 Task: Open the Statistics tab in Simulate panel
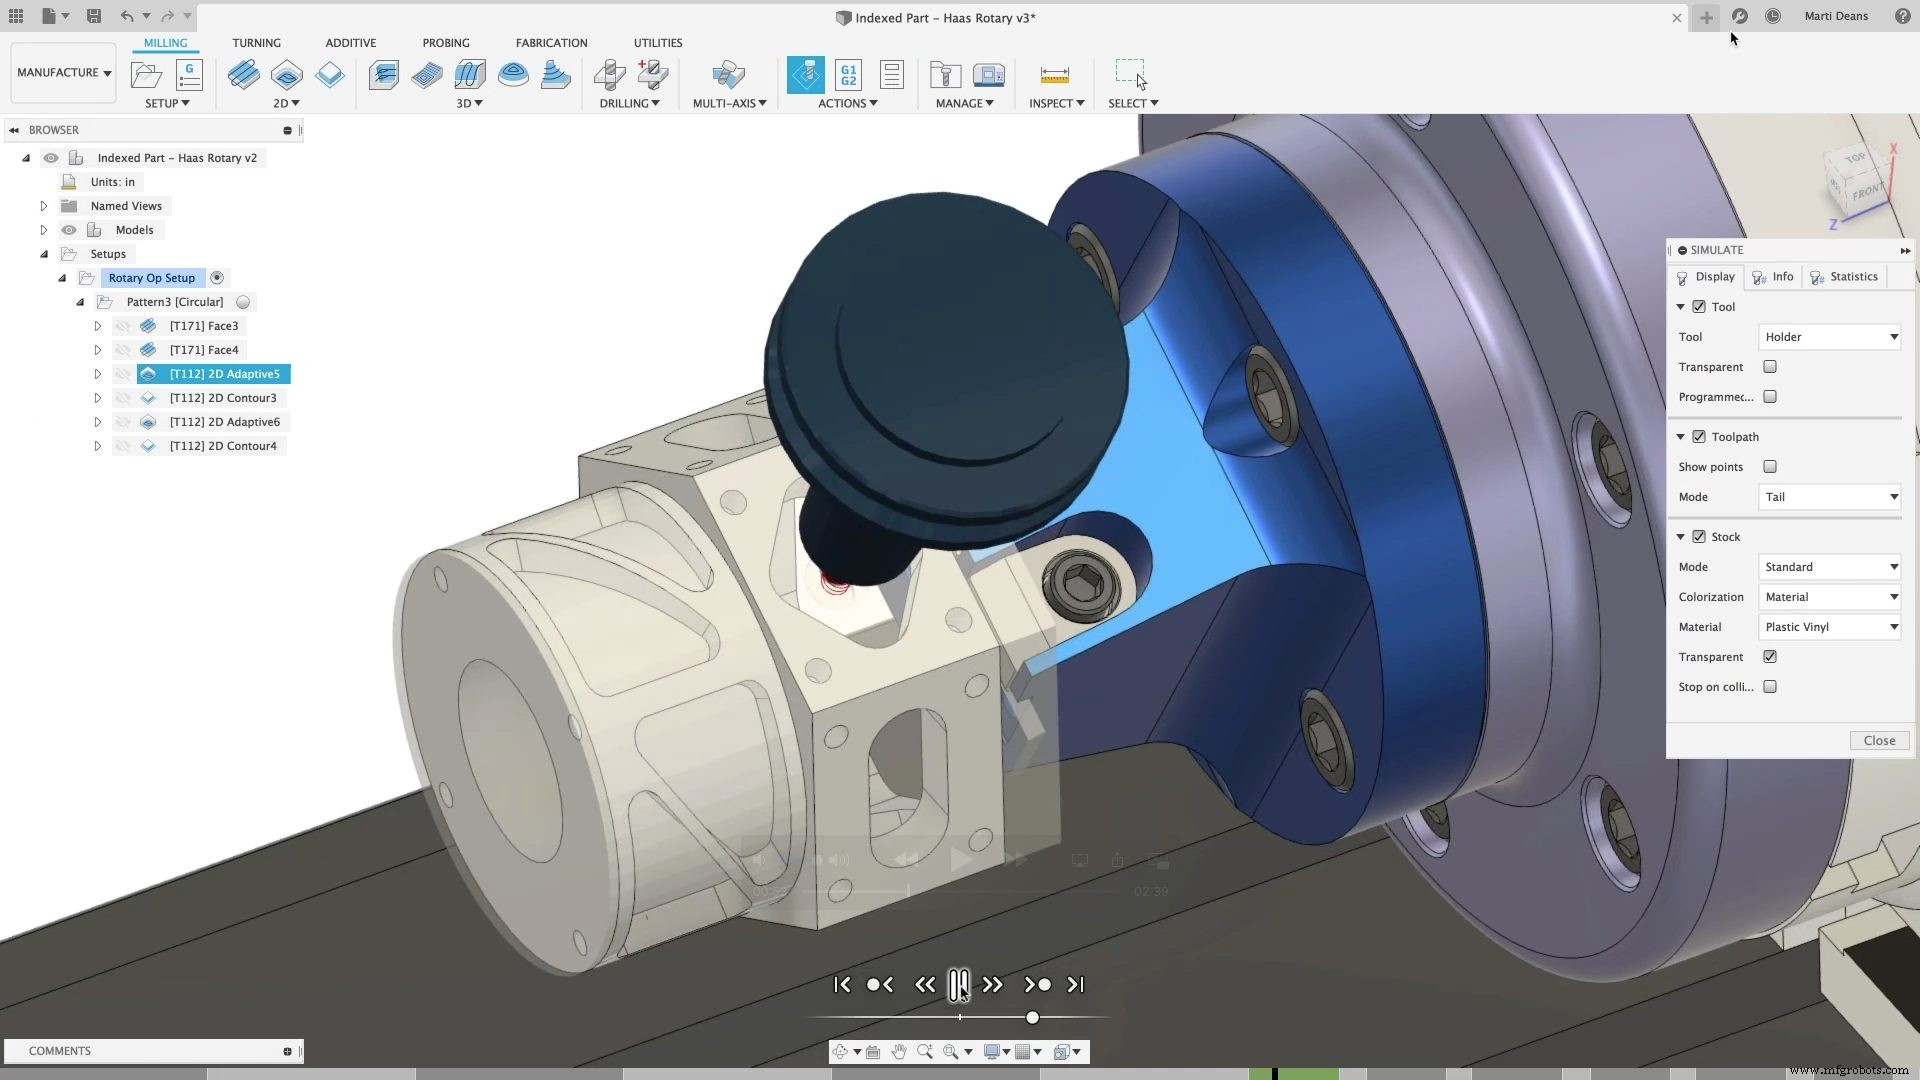1852,277
